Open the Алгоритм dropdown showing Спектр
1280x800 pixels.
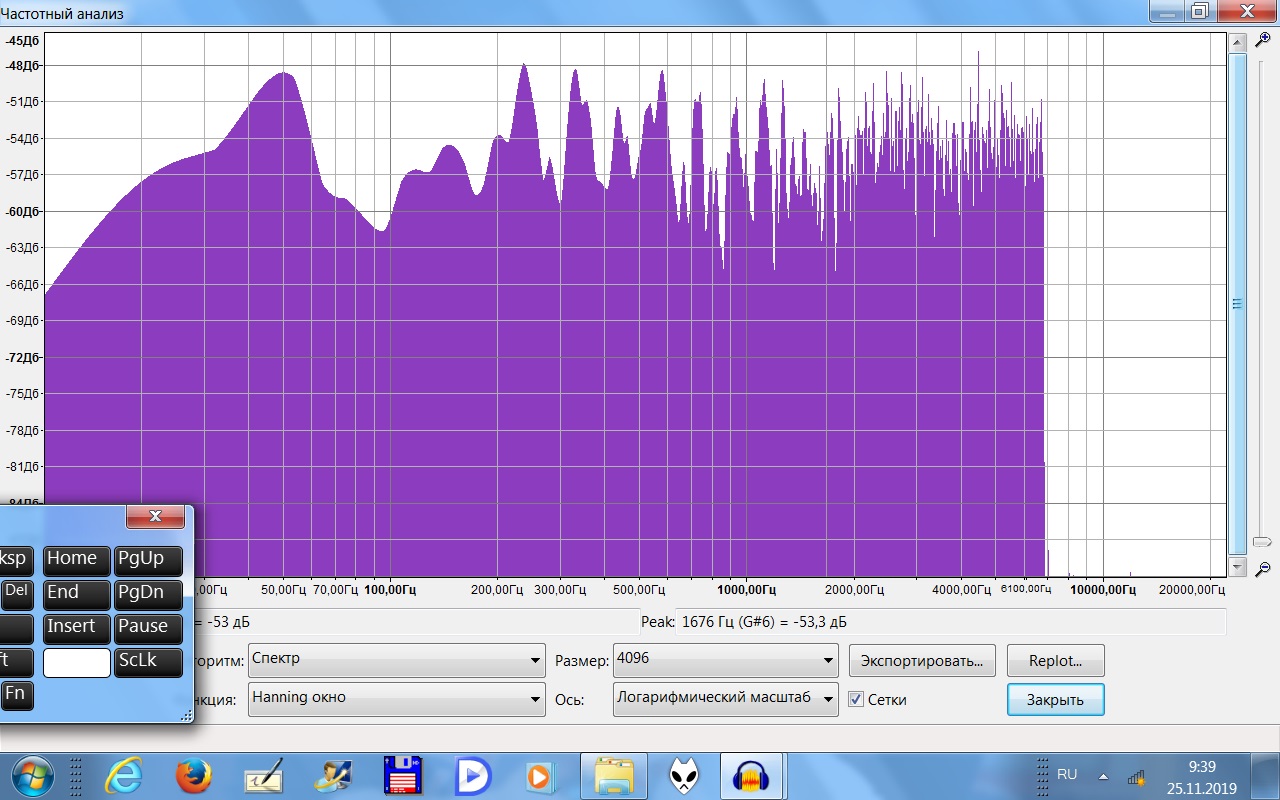pyautogui.click(x=396, y=660)
